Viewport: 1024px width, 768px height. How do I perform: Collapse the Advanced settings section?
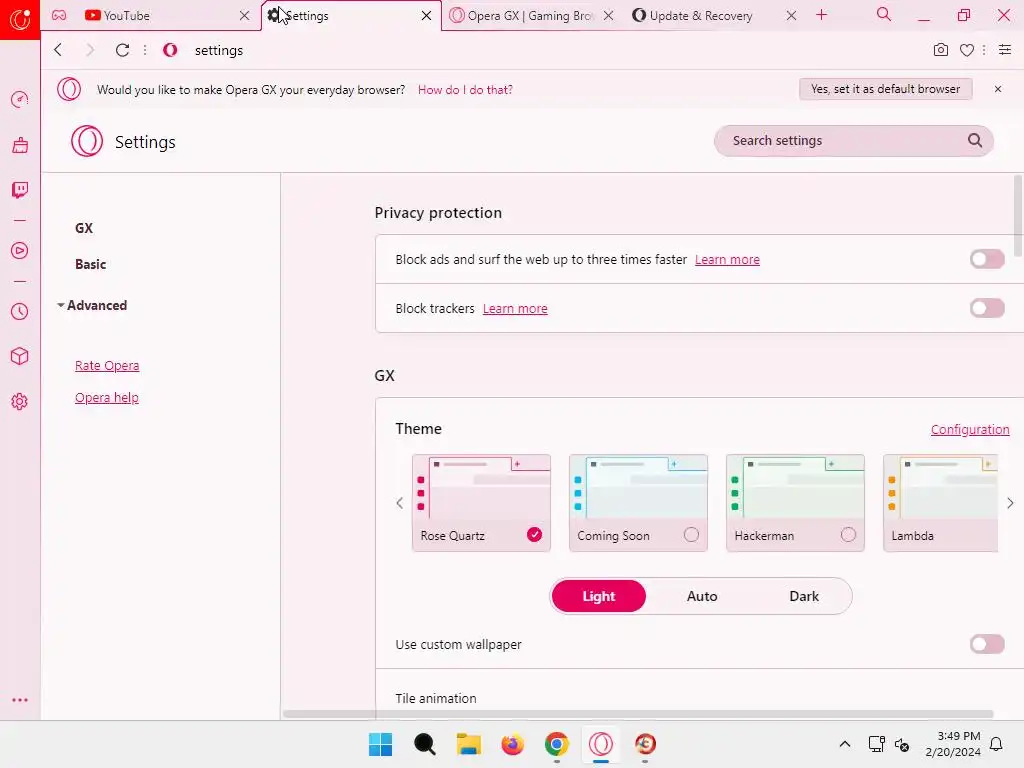pyautogui.click(x=92, y=306)
